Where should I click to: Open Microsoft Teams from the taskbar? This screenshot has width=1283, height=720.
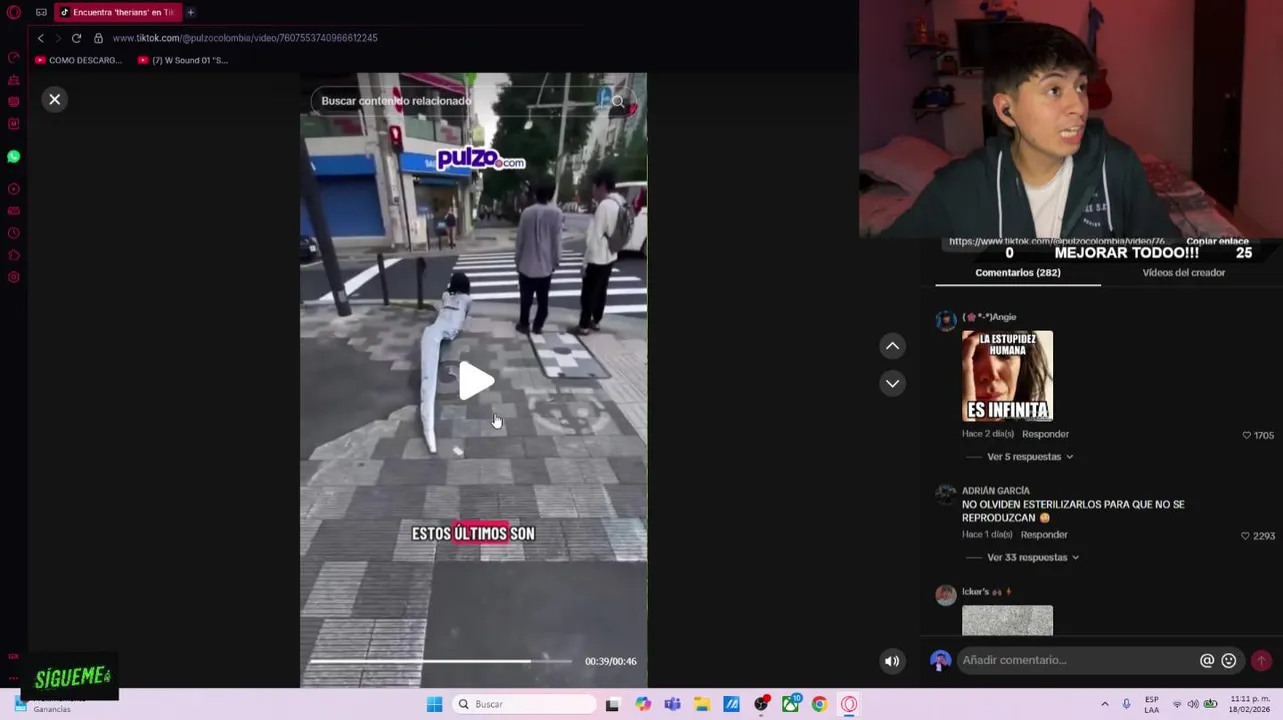point(672,704)
